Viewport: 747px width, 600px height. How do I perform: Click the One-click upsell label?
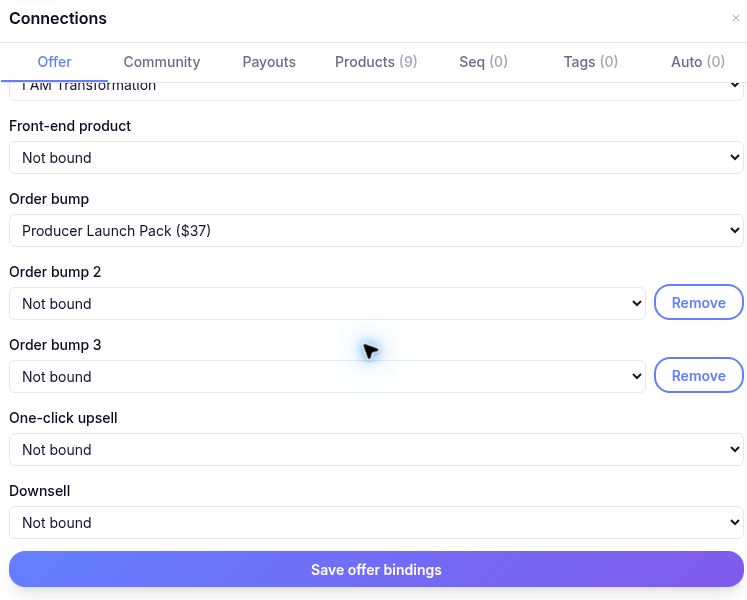click(x=63, y=417)
